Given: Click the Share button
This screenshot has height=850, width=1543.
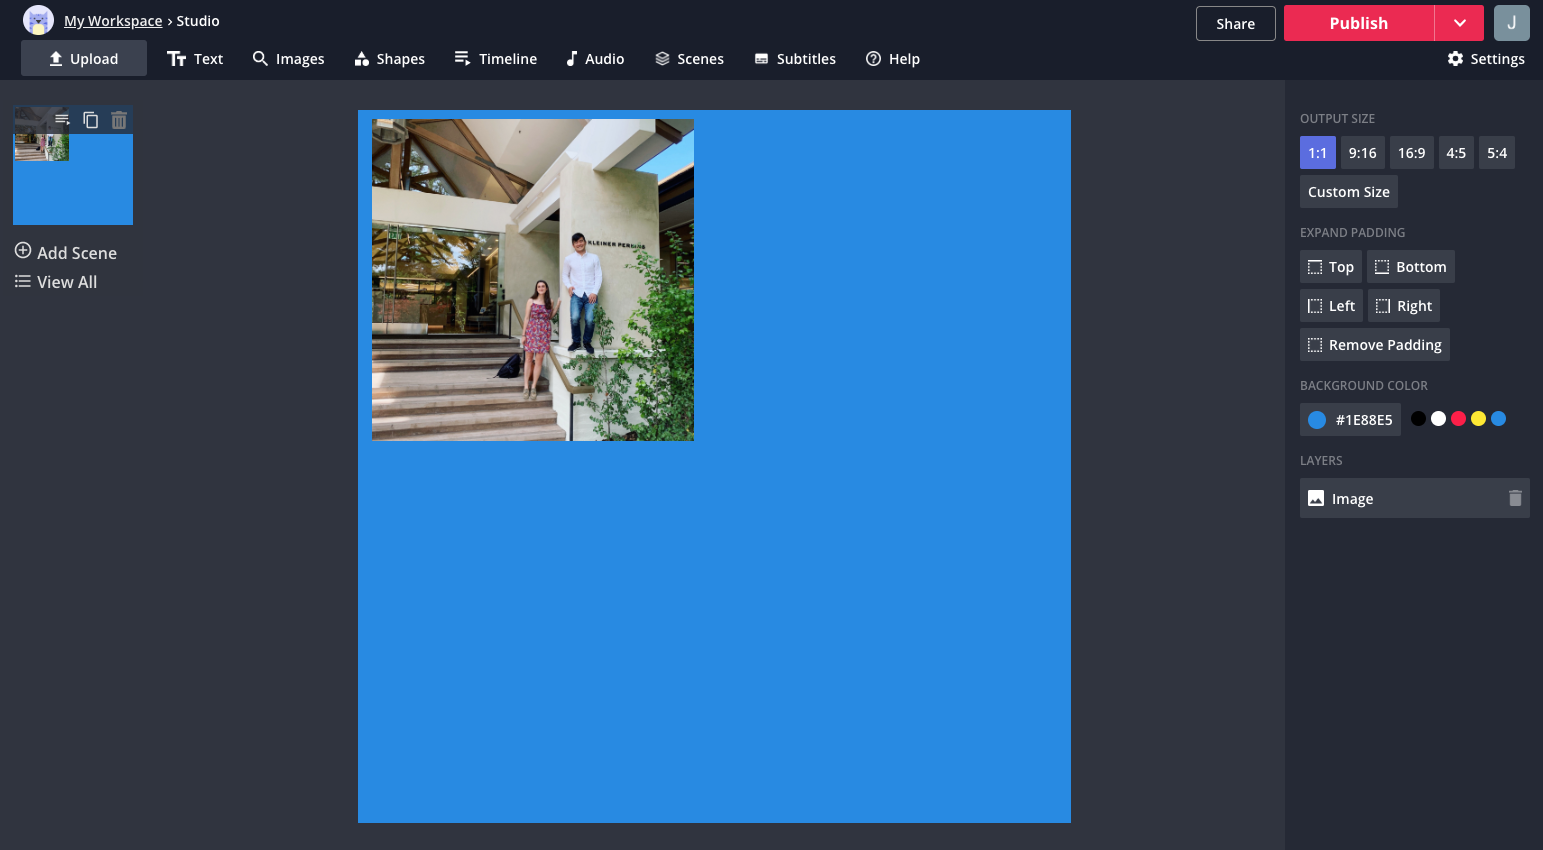Looking at the screenshot, I should point(1235,23).
